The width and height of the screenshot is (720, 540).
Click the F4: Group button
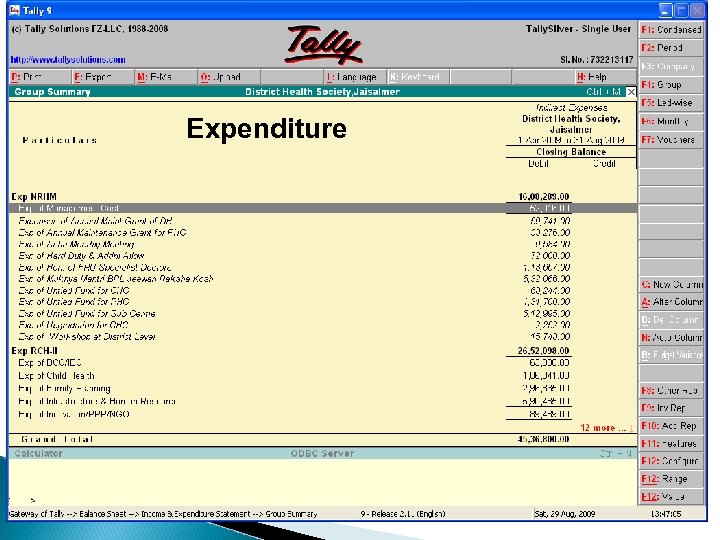pos(671,84)
